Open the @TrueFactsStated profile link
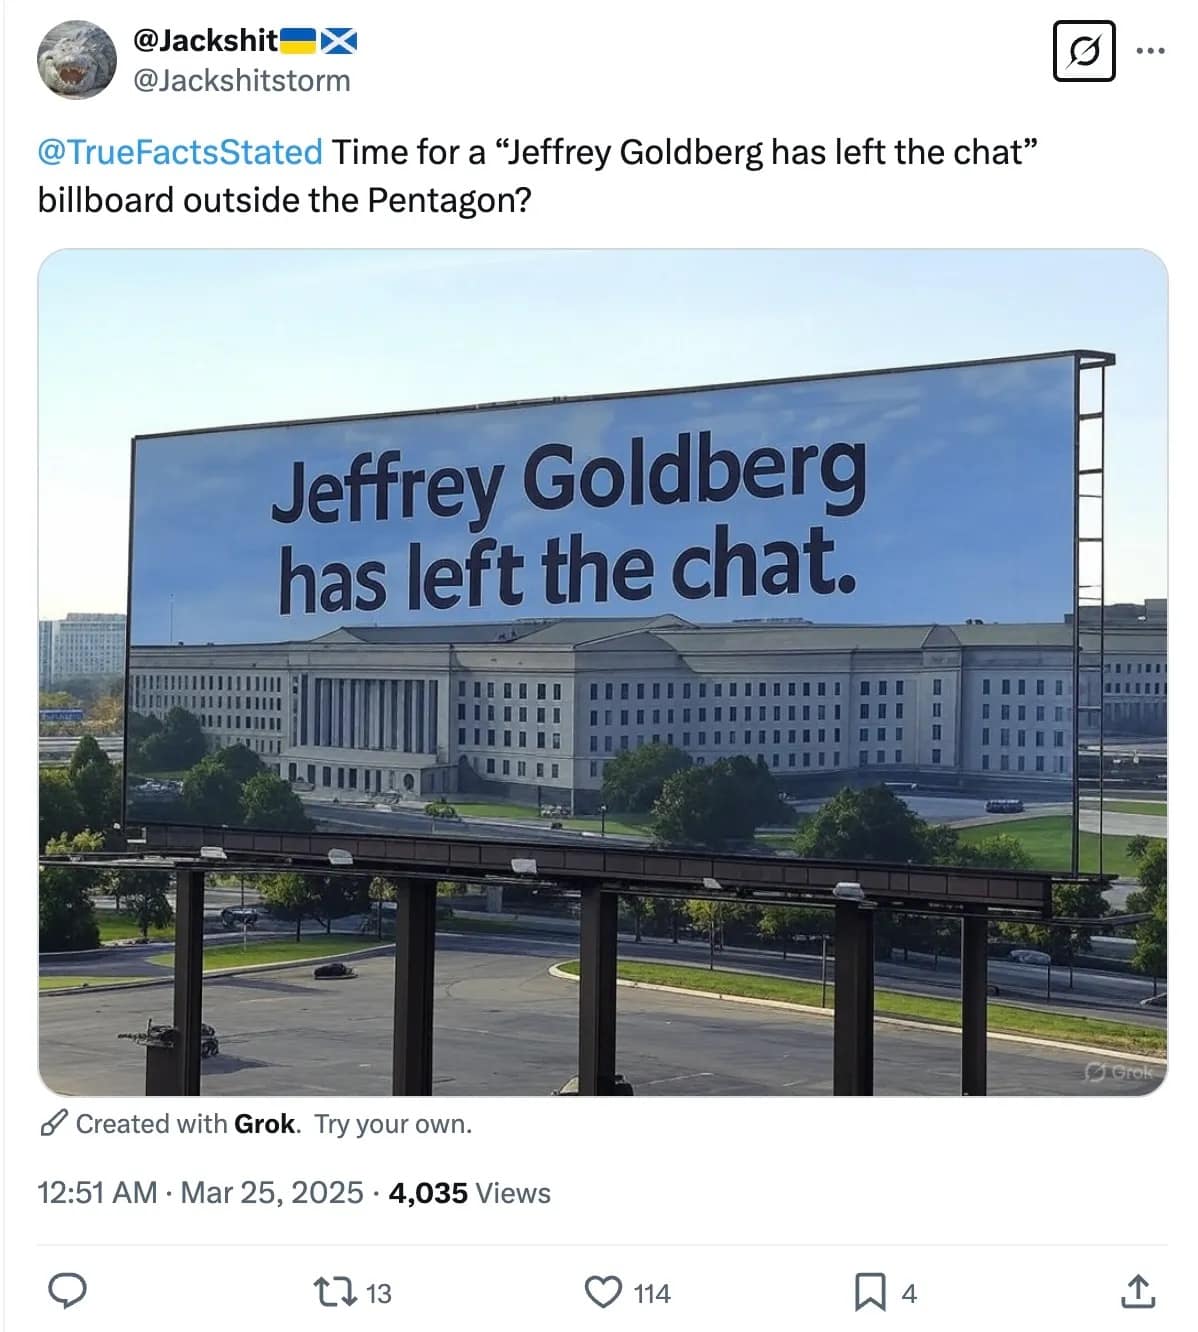 (173, 152)
